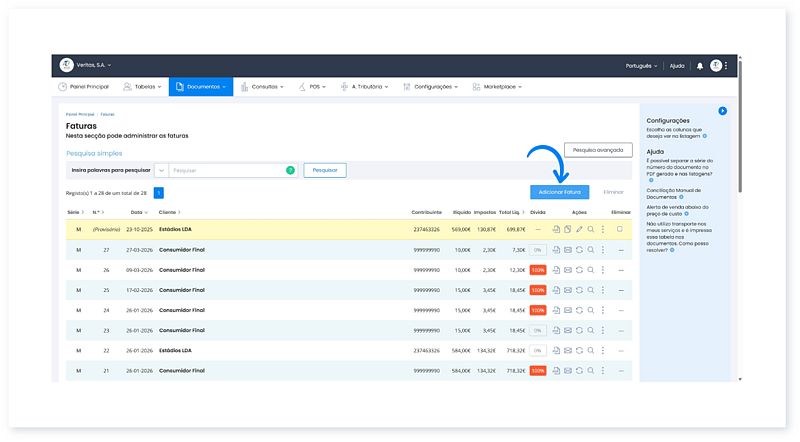Go to page 1 of results
Viewport: 800px width, 442px height.
[x=159, y=193]
